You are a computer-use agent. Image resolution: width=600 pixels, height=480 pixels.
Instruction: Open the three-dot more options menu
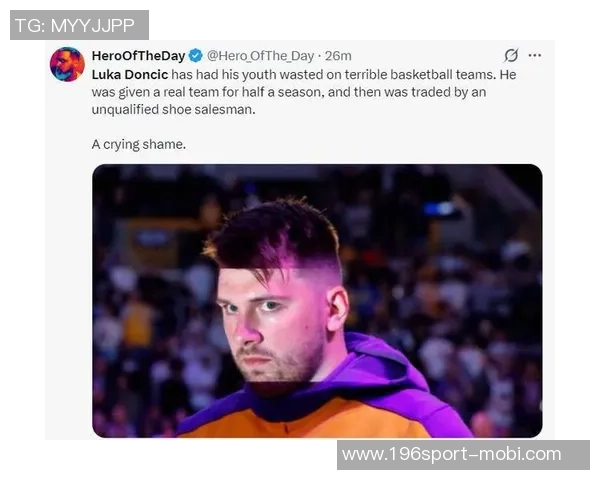(534, 56)
